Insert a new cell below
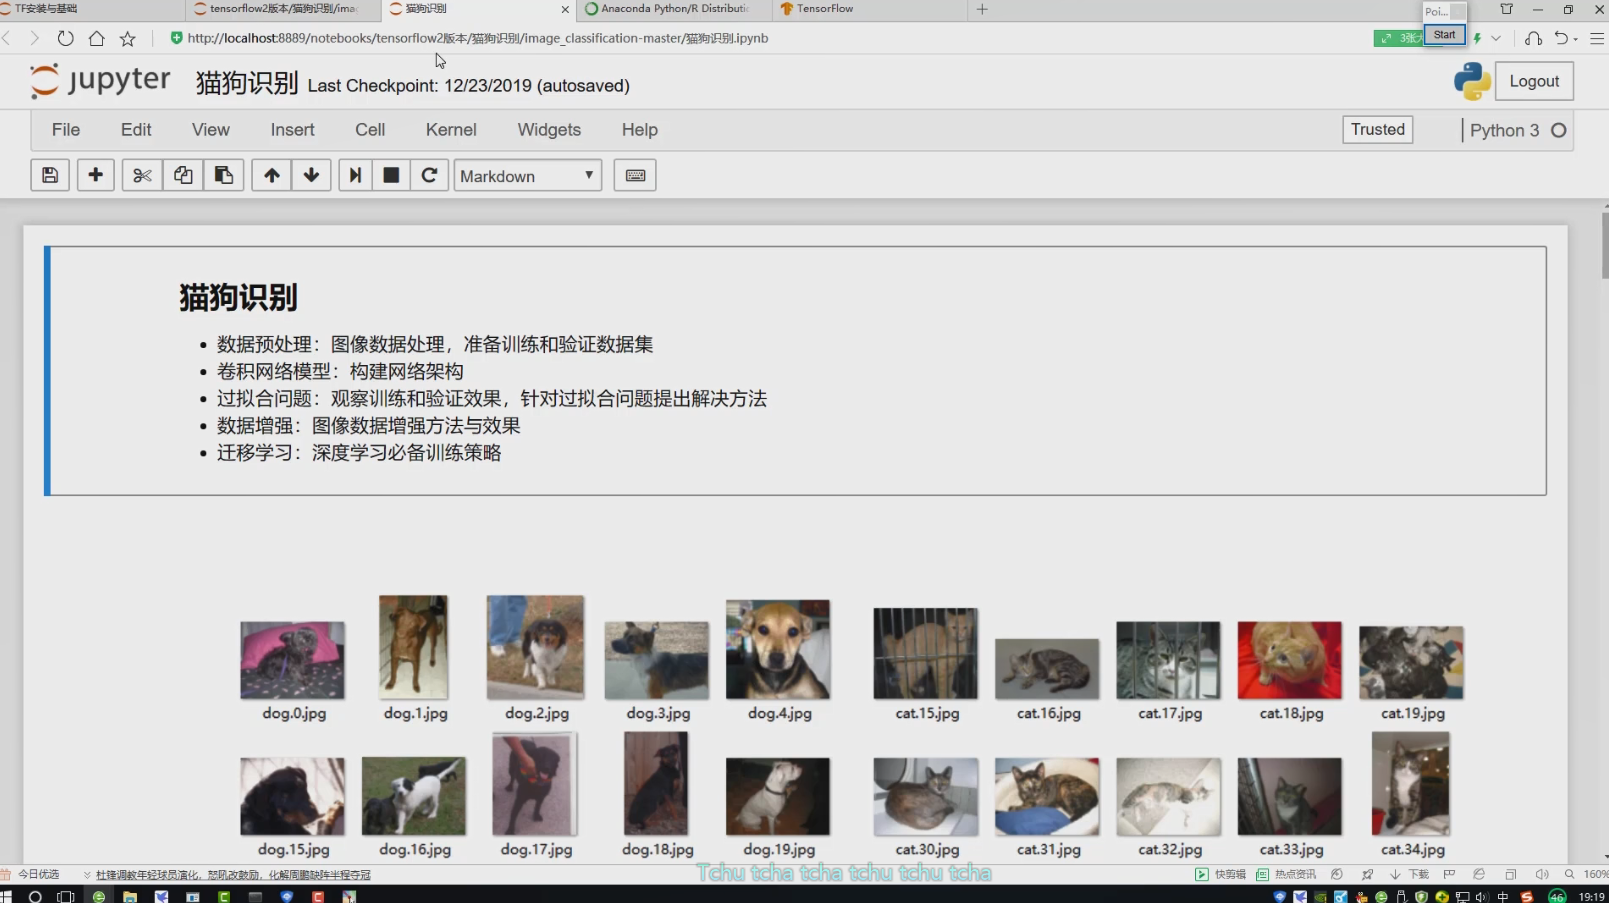Viewport: 1609px width, 903px height. pyautogui.click(x=96, y=175)
